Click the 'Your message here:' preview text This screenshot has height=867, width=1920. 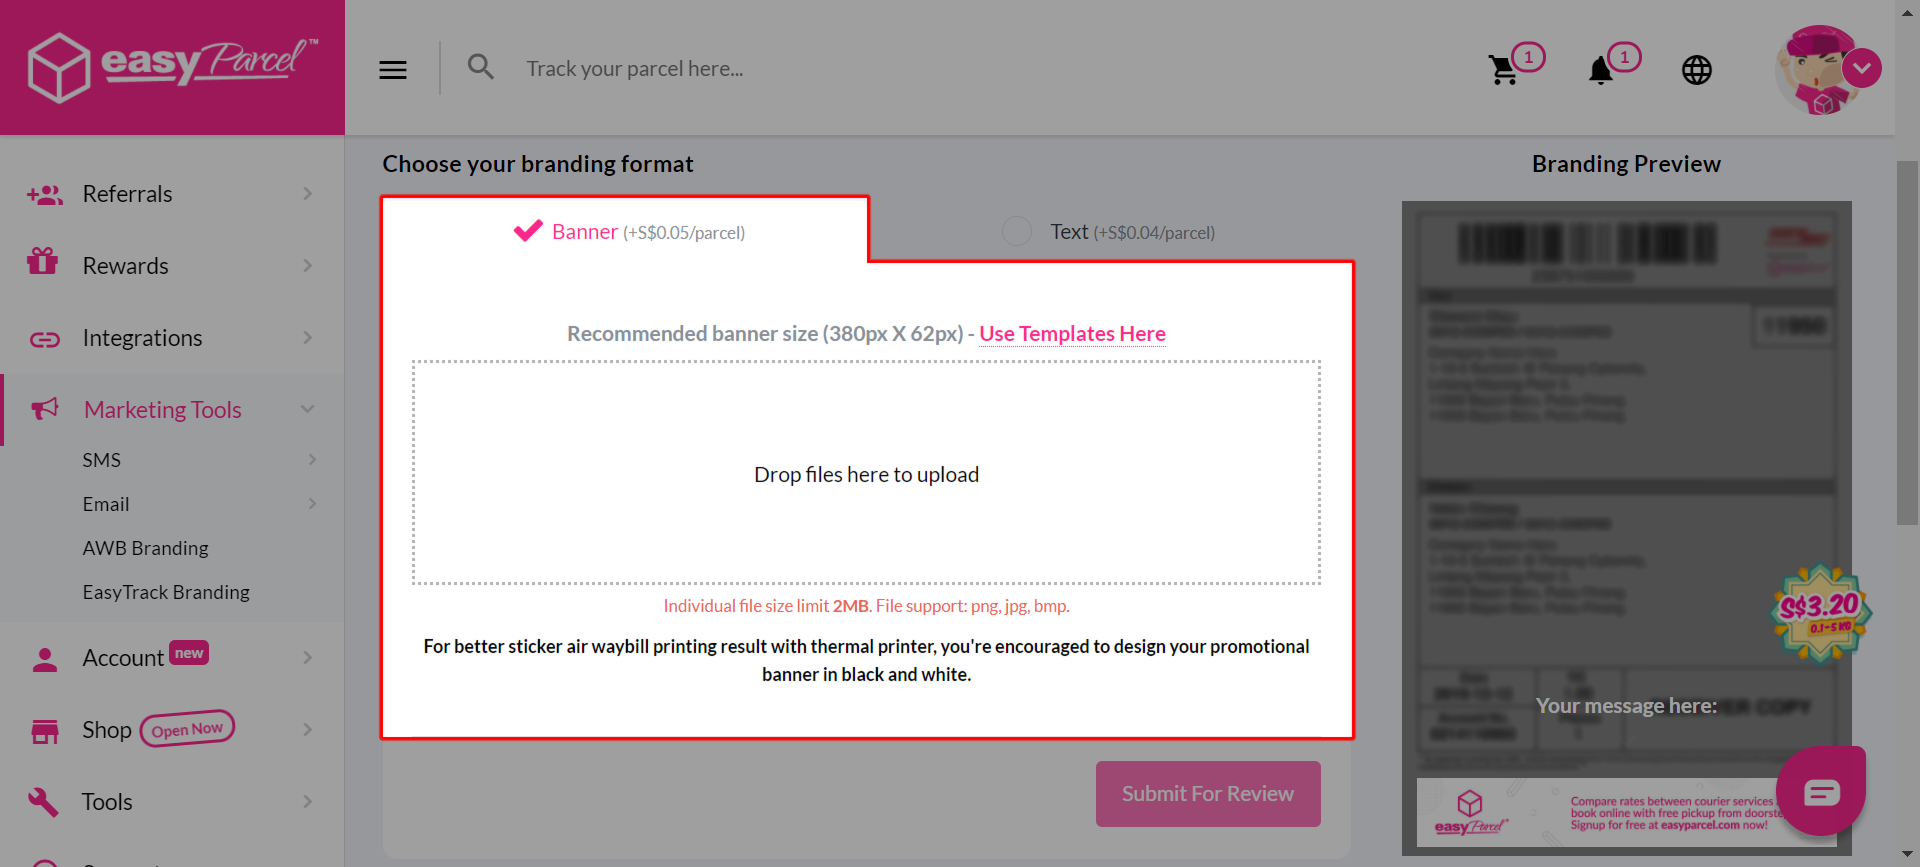1626,706
